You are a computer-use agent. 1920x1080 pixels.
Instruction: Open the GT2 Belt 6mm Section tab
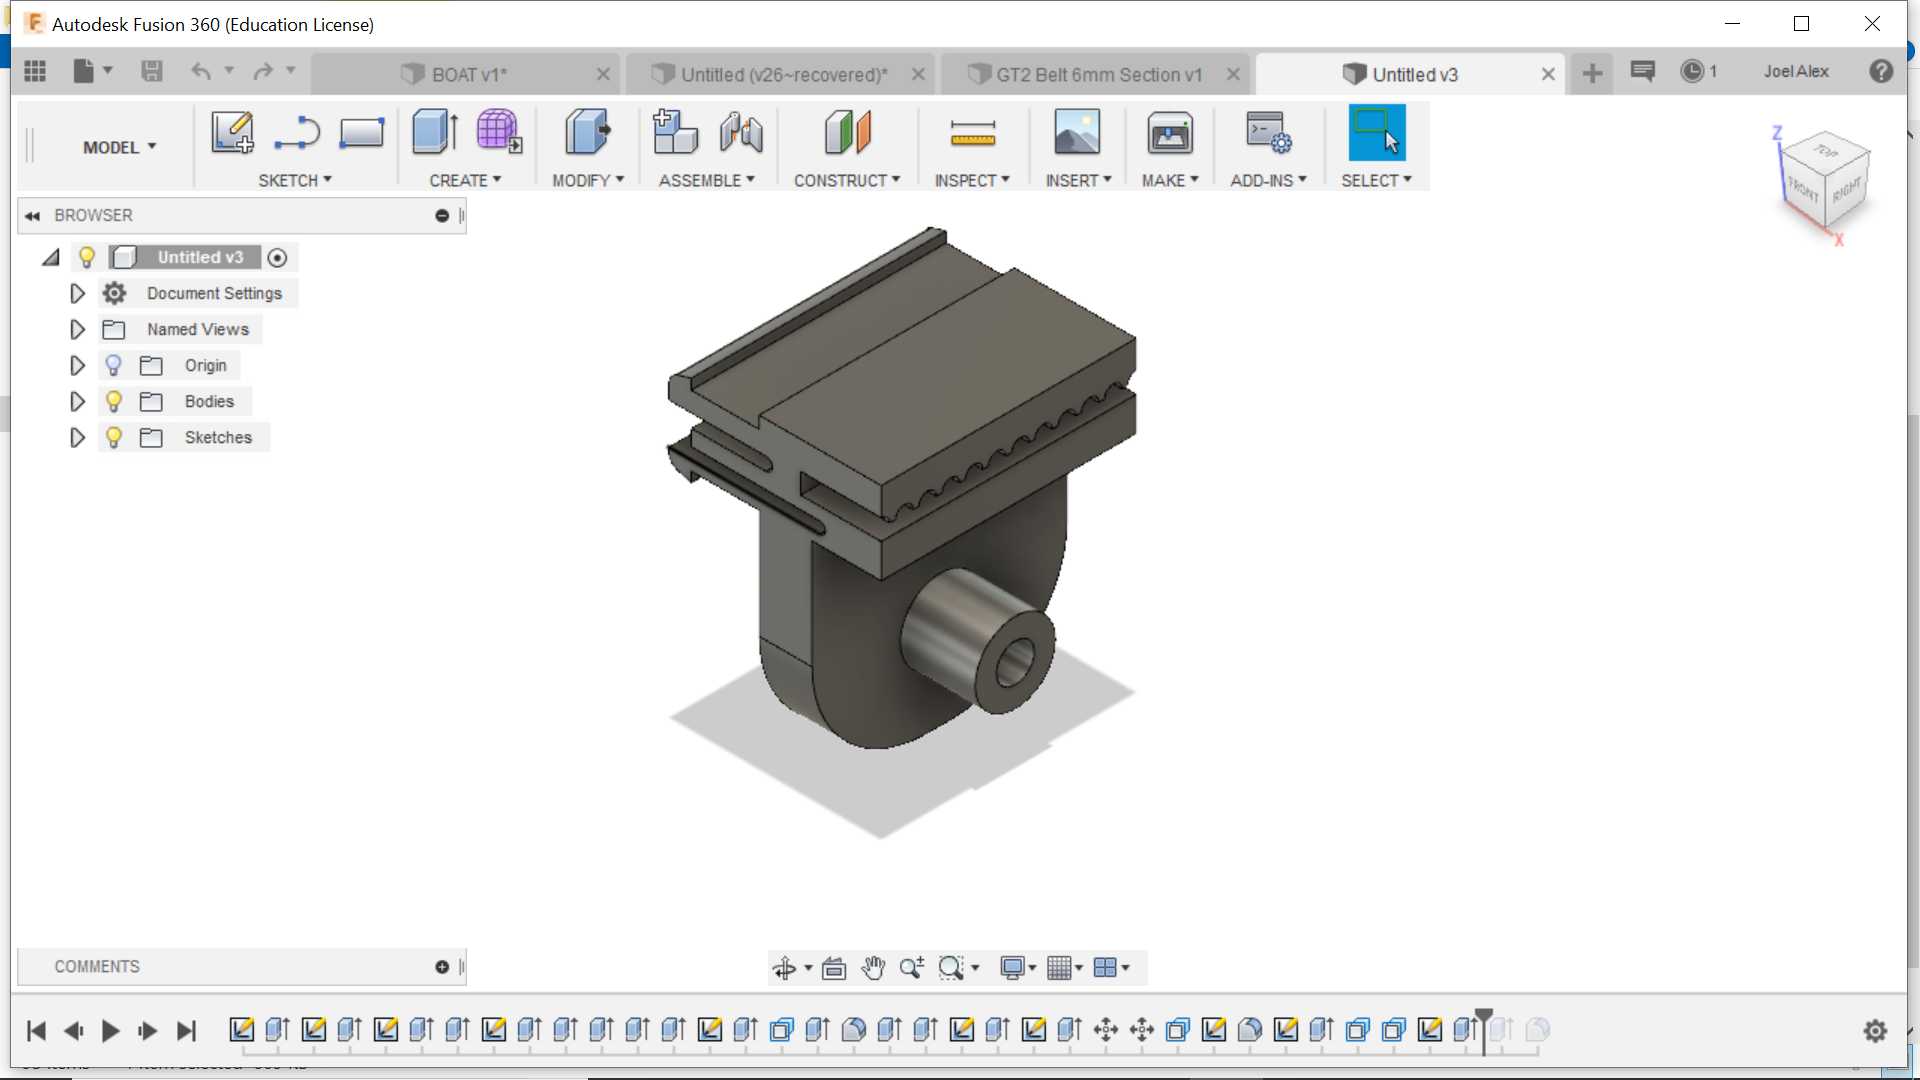pos(1097,74)
